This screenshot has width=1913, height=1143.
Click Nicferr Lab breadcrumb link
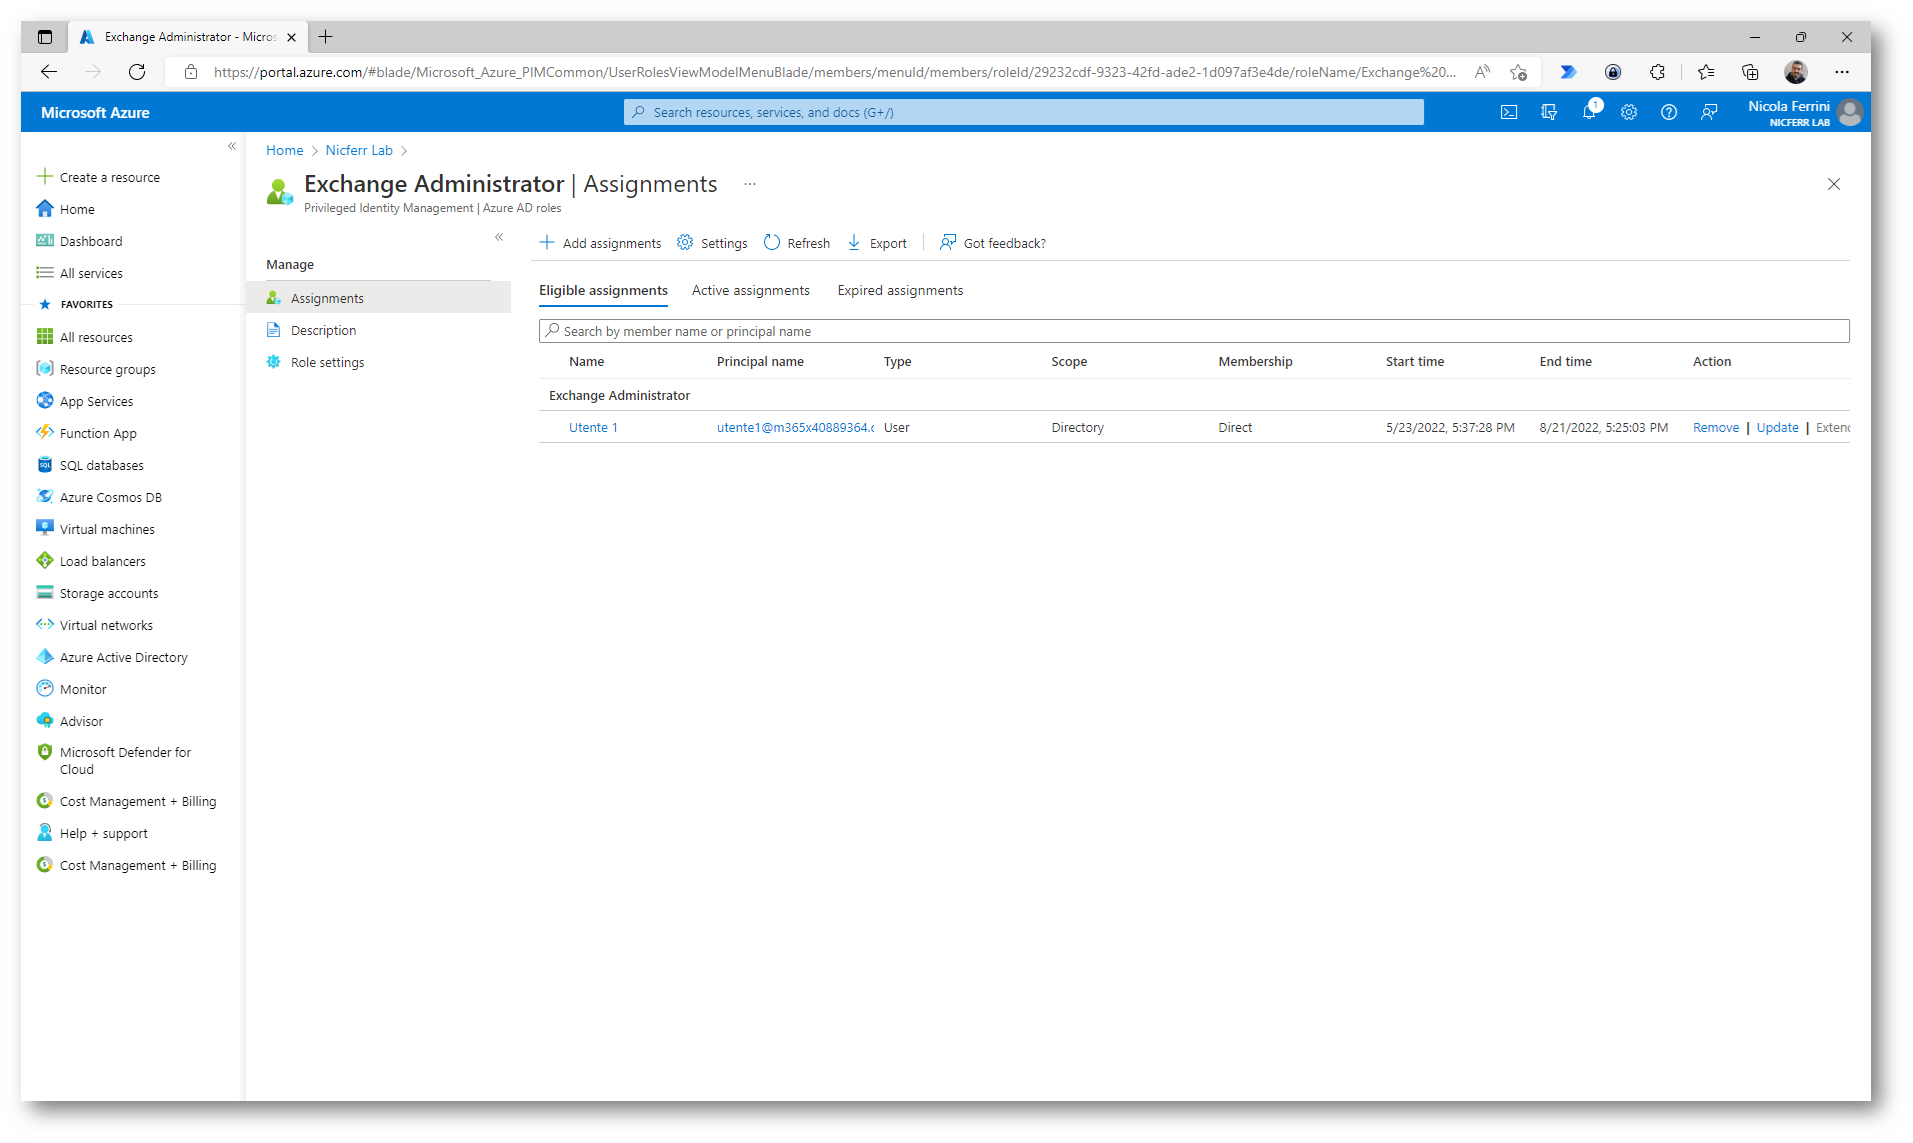point(359,150)
